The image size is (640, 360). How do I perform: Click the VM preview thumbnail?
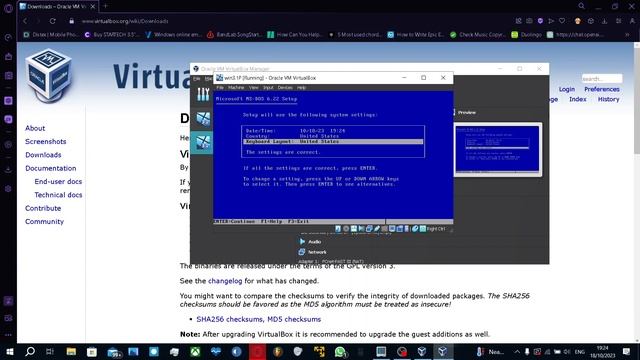(x=498, y=149)
